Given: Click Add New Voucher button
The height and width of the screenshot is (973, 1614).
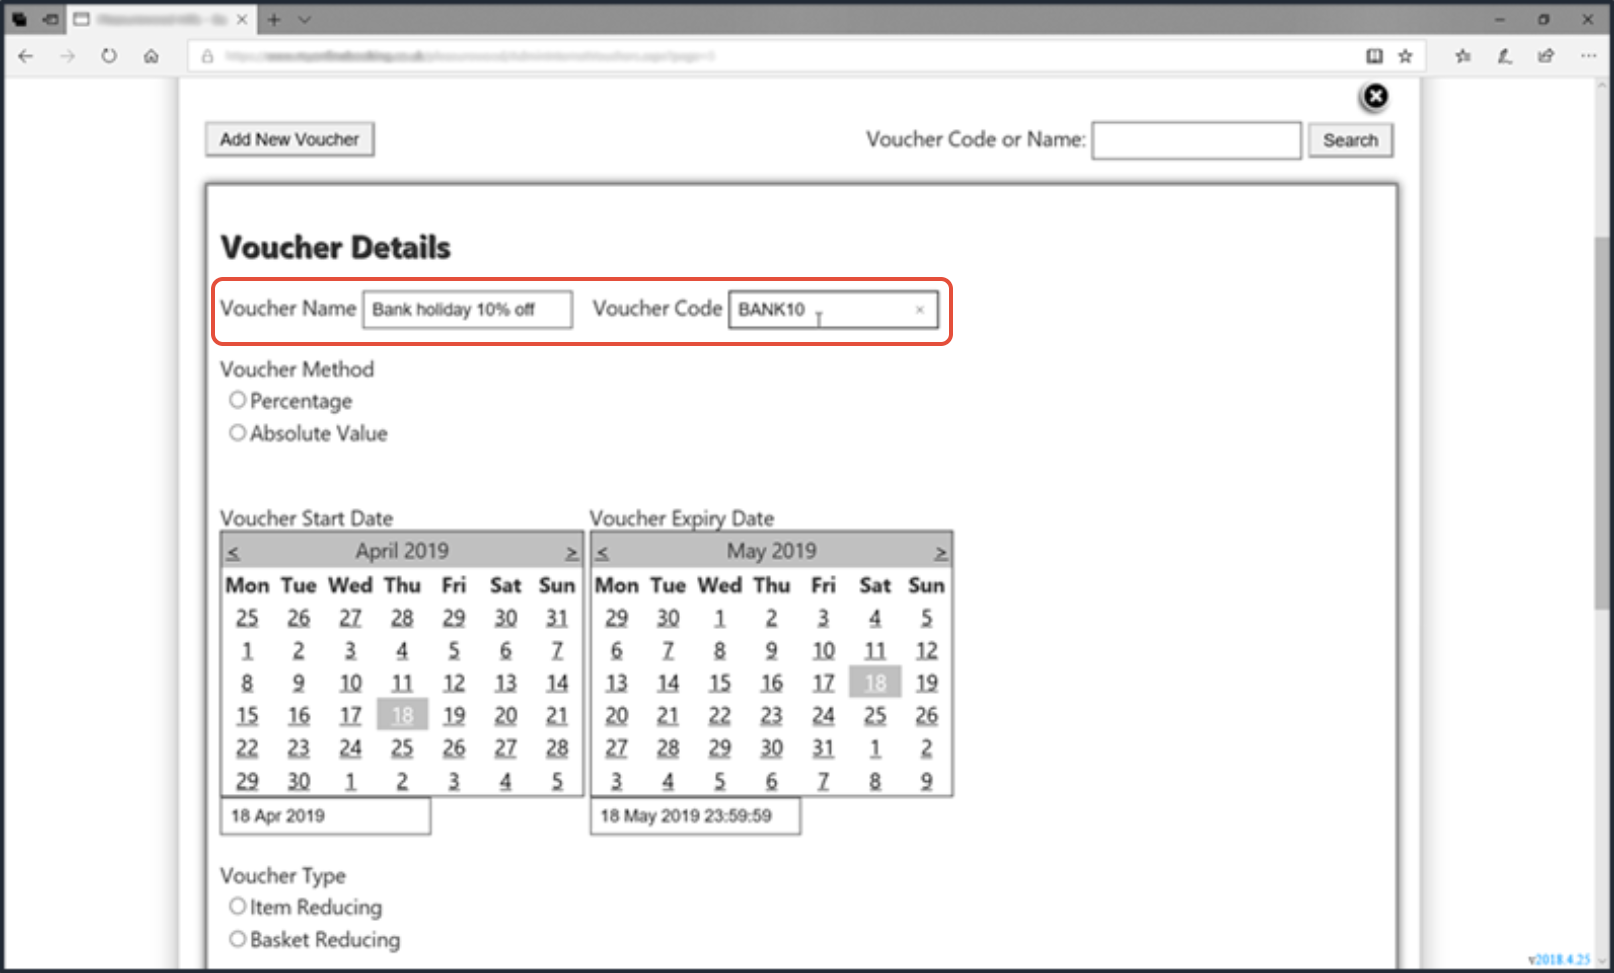Looking at the screenshot, I should point(290,139).
